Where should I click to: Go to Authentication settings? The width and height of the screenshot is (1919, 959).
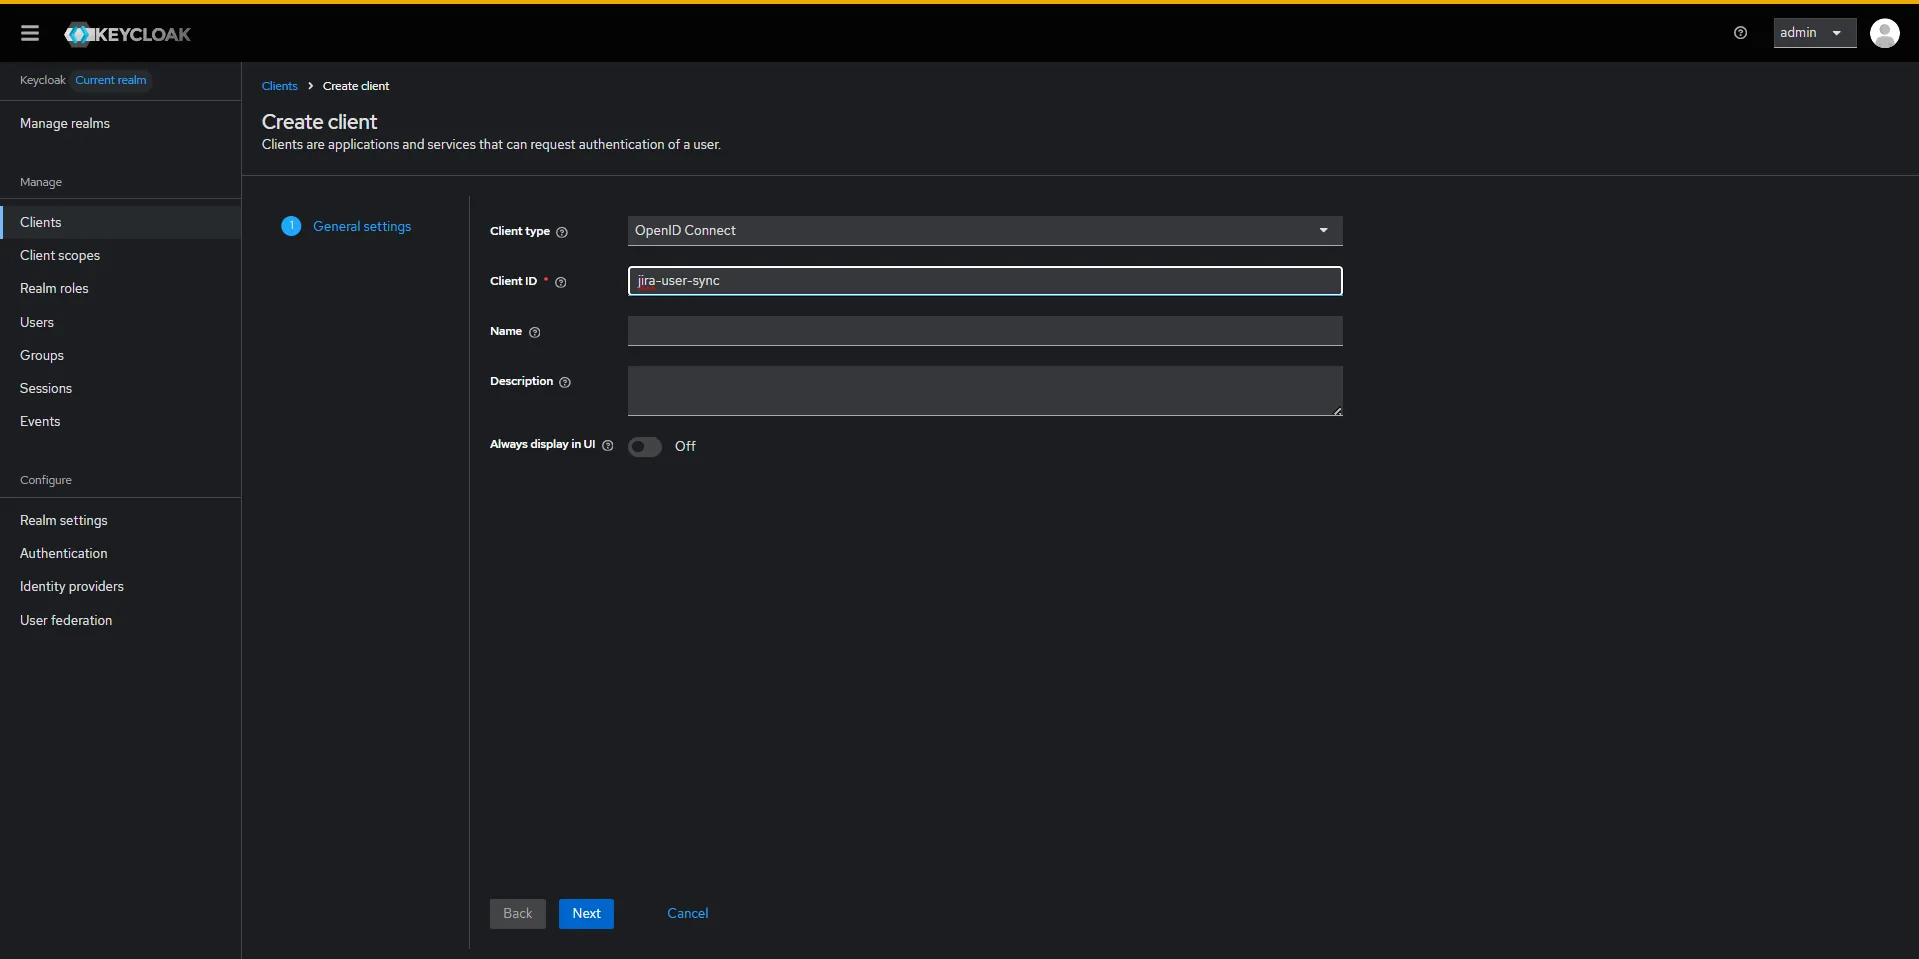point(64,553)
